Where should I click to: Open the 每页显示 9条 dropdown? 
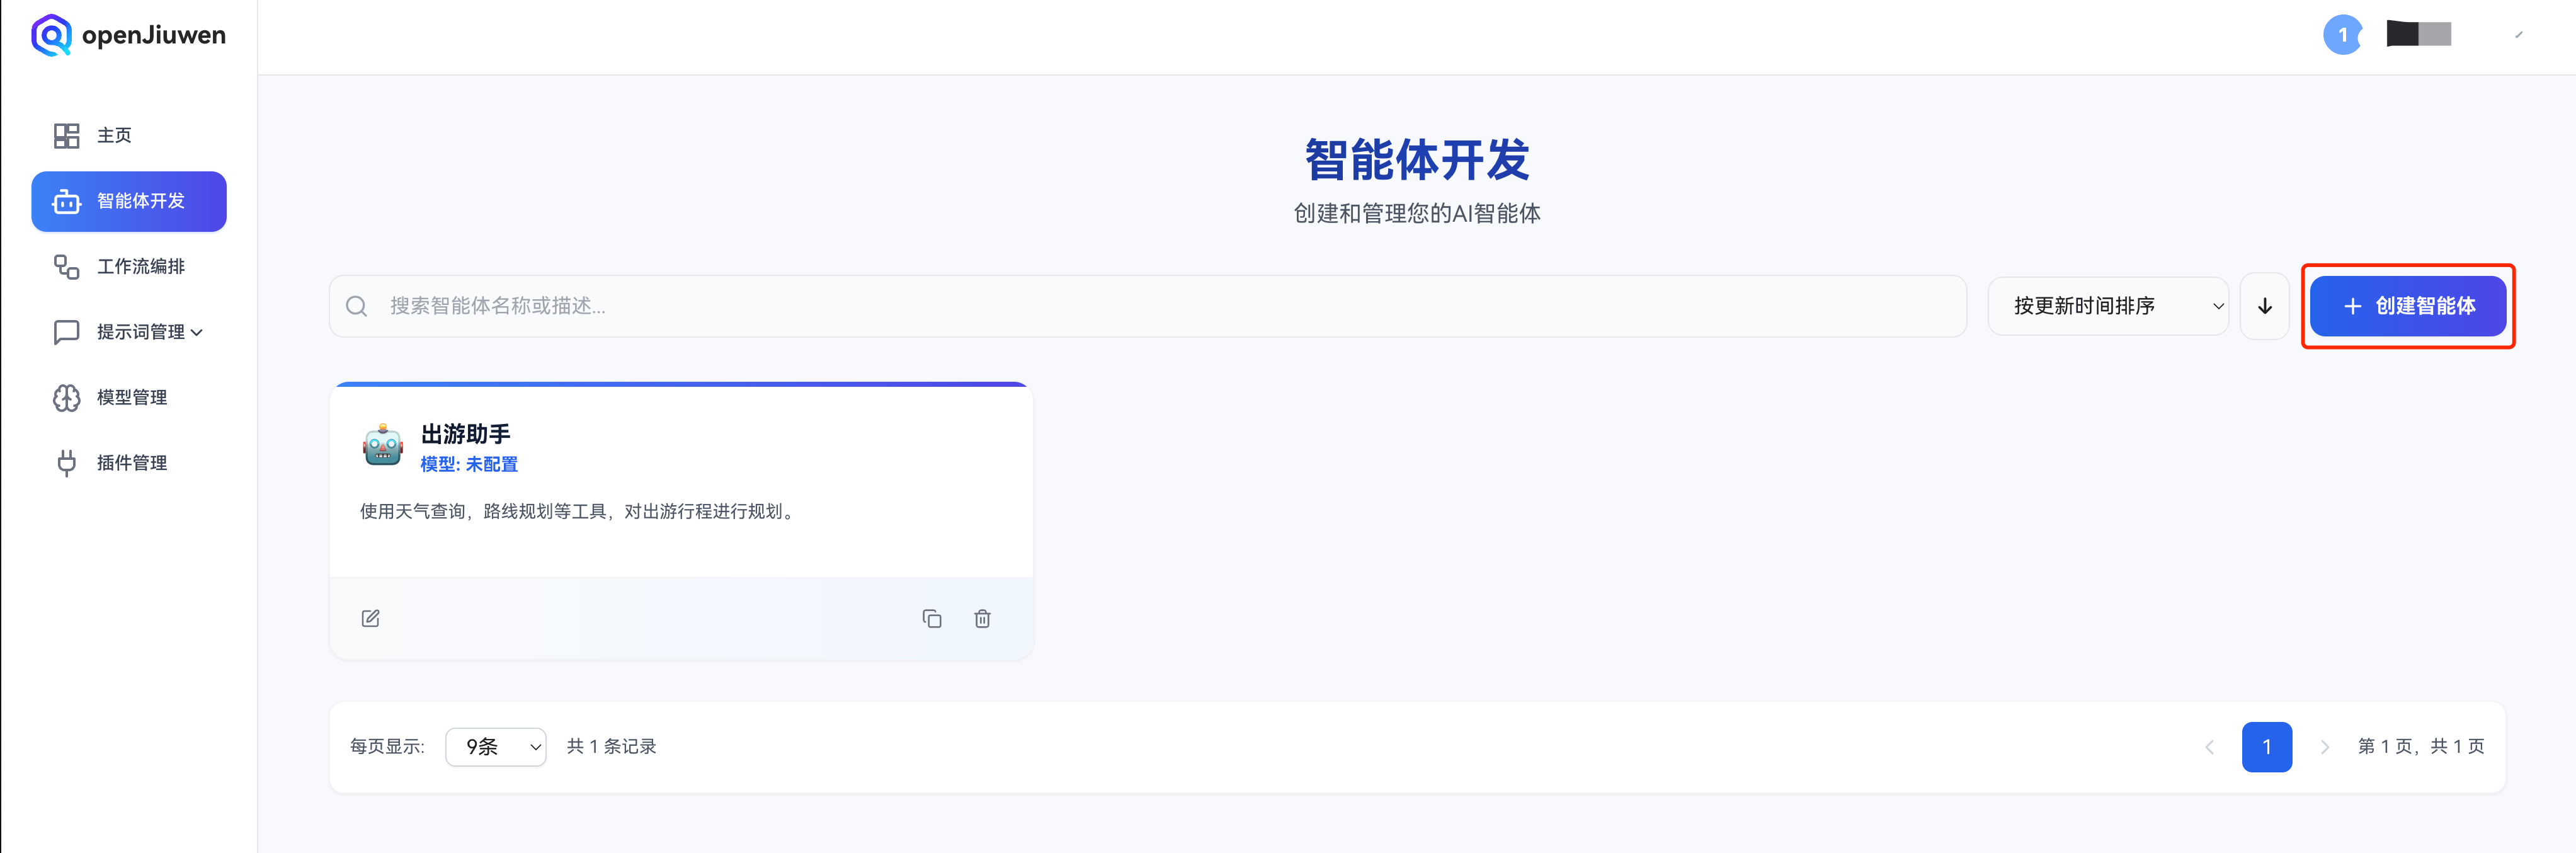496,746
